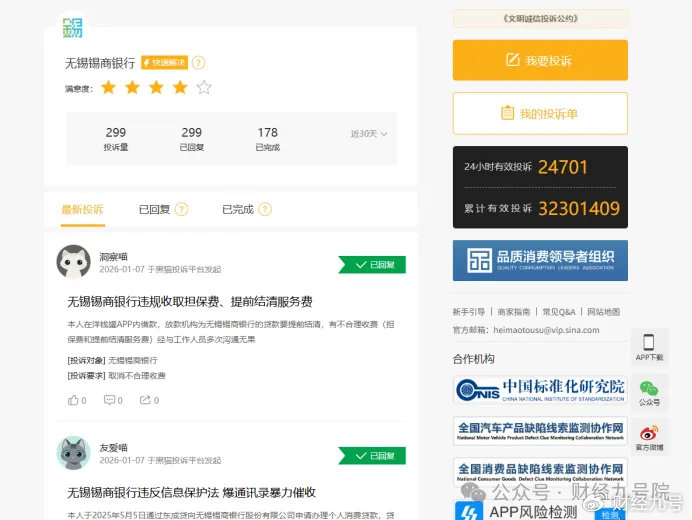Open the 常见Q&A link

point(559,312)
